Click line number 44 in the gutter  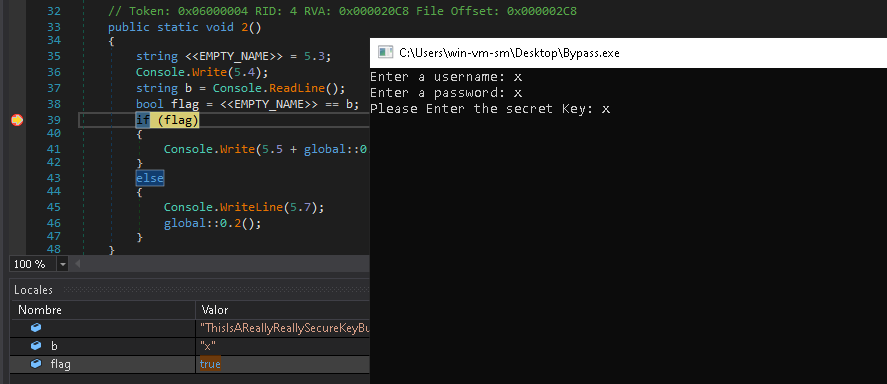(54, 192)
